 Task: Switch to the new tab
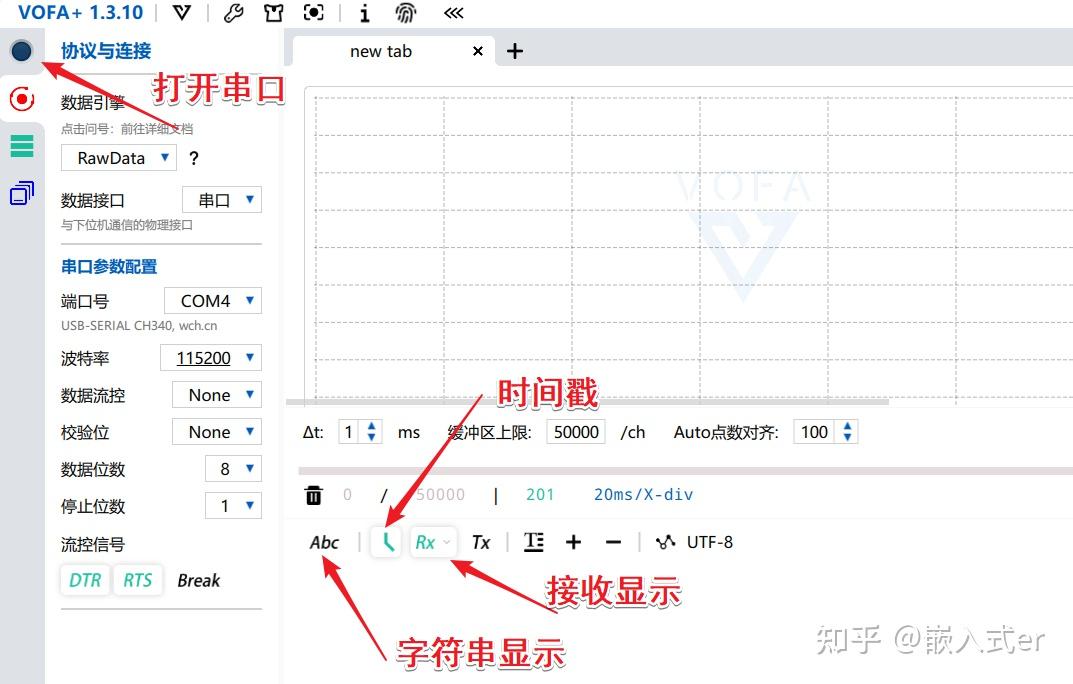[x=381, y=51]
